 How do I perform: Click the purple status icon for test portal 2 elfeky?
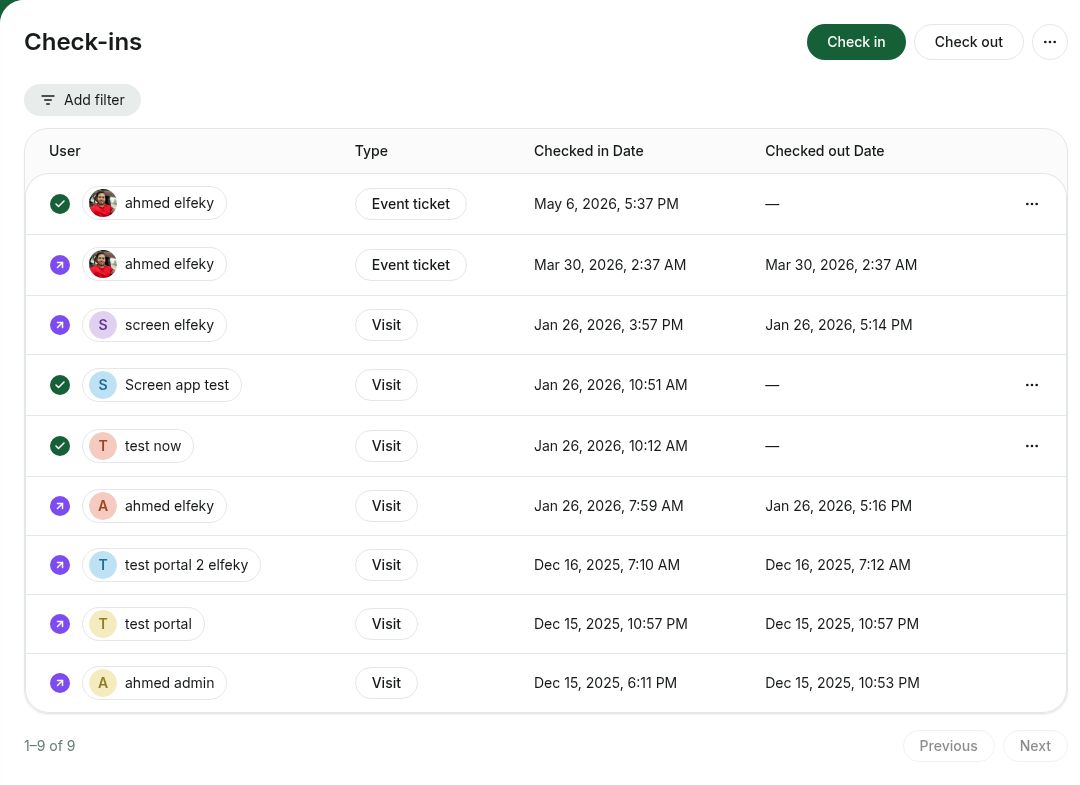pos(60,565)
